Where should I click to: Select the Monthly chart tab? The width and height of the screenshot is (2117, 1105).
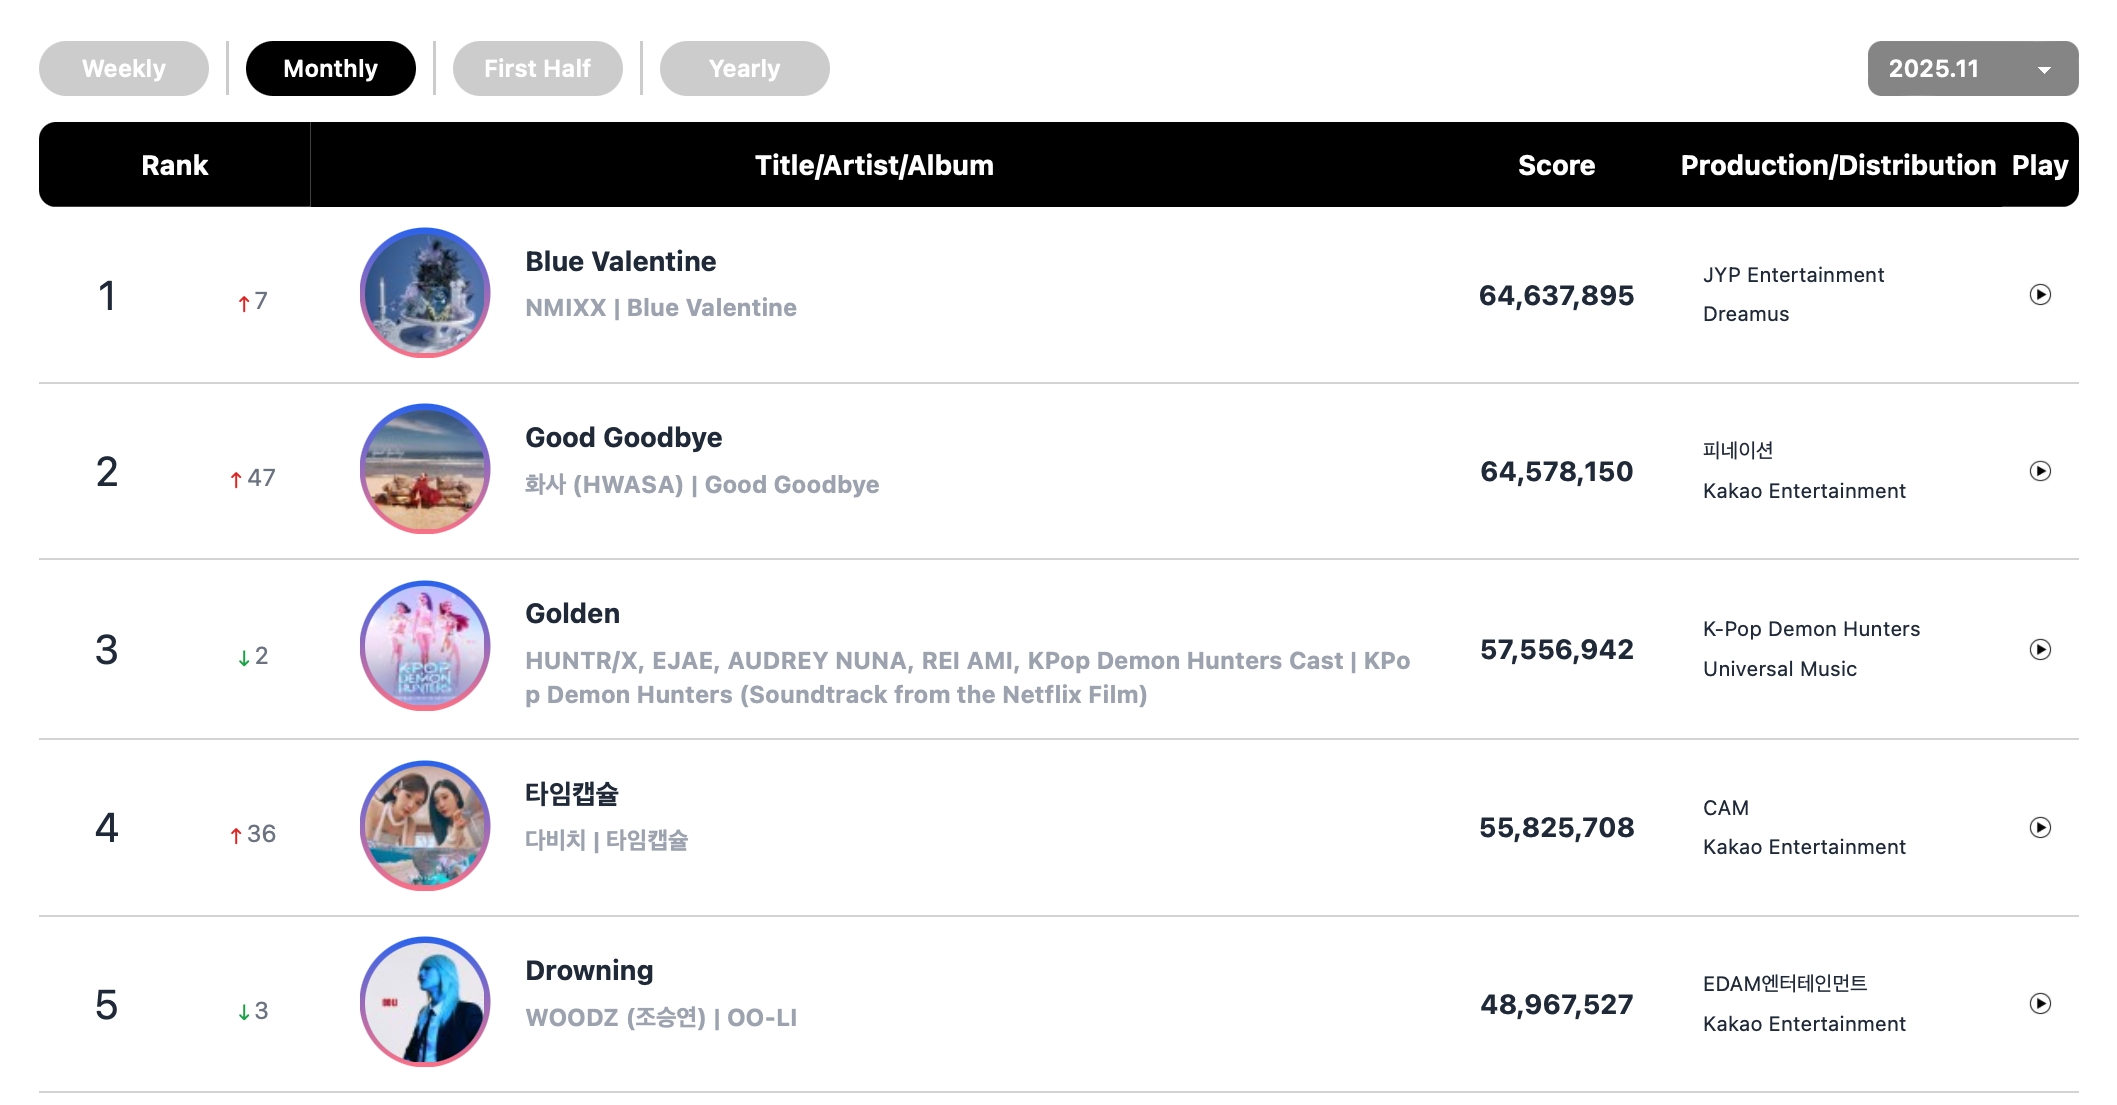(330, 69)
